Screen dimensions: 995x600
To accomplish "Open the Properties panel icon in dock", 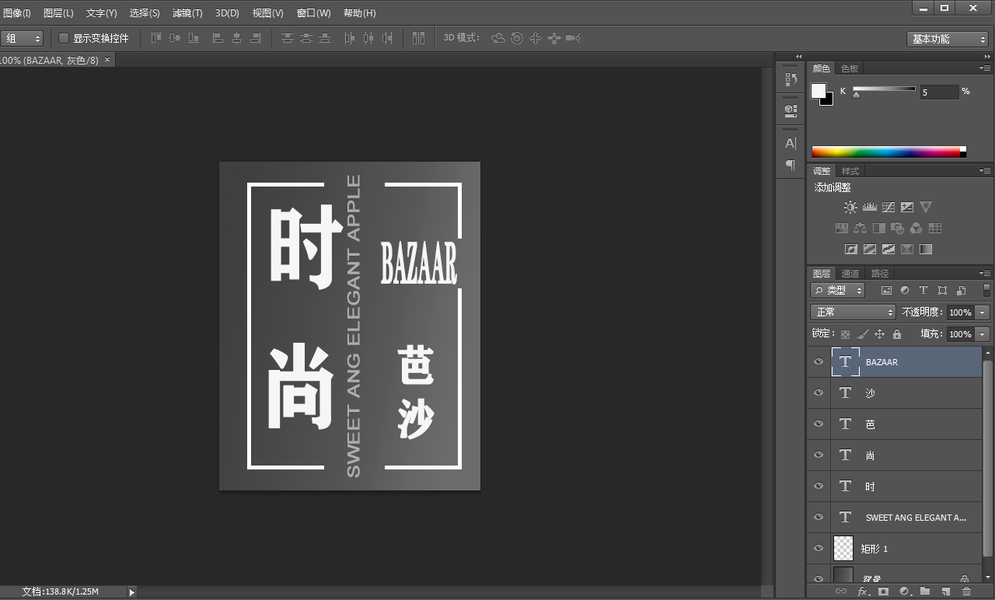I will click(x=791, y=110).
